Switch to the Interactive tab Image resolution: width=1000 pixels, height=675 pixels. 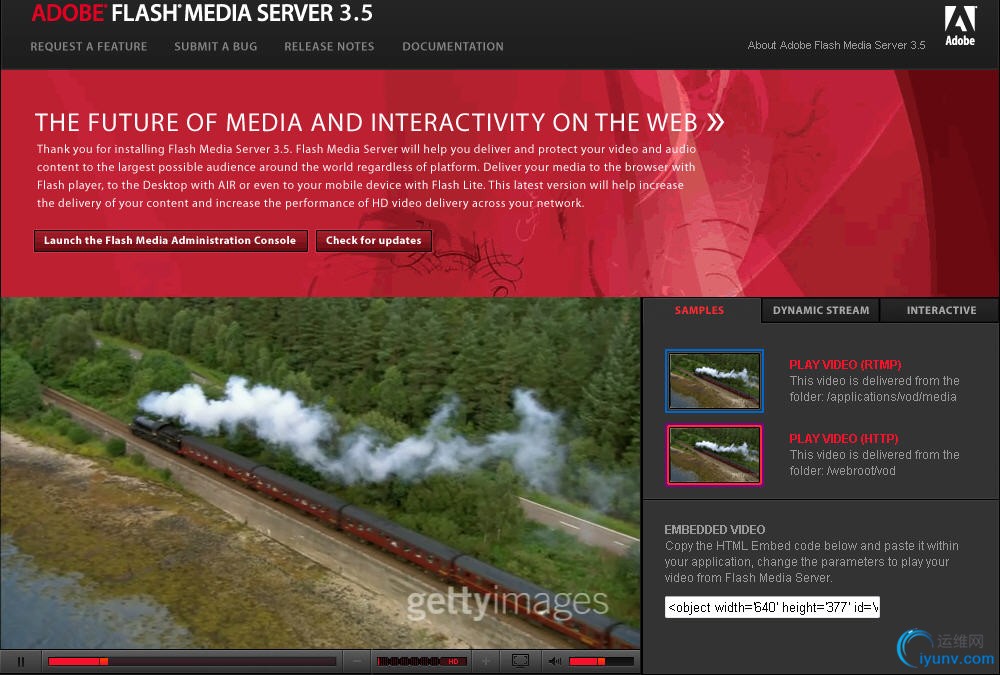tap(941, 310)
